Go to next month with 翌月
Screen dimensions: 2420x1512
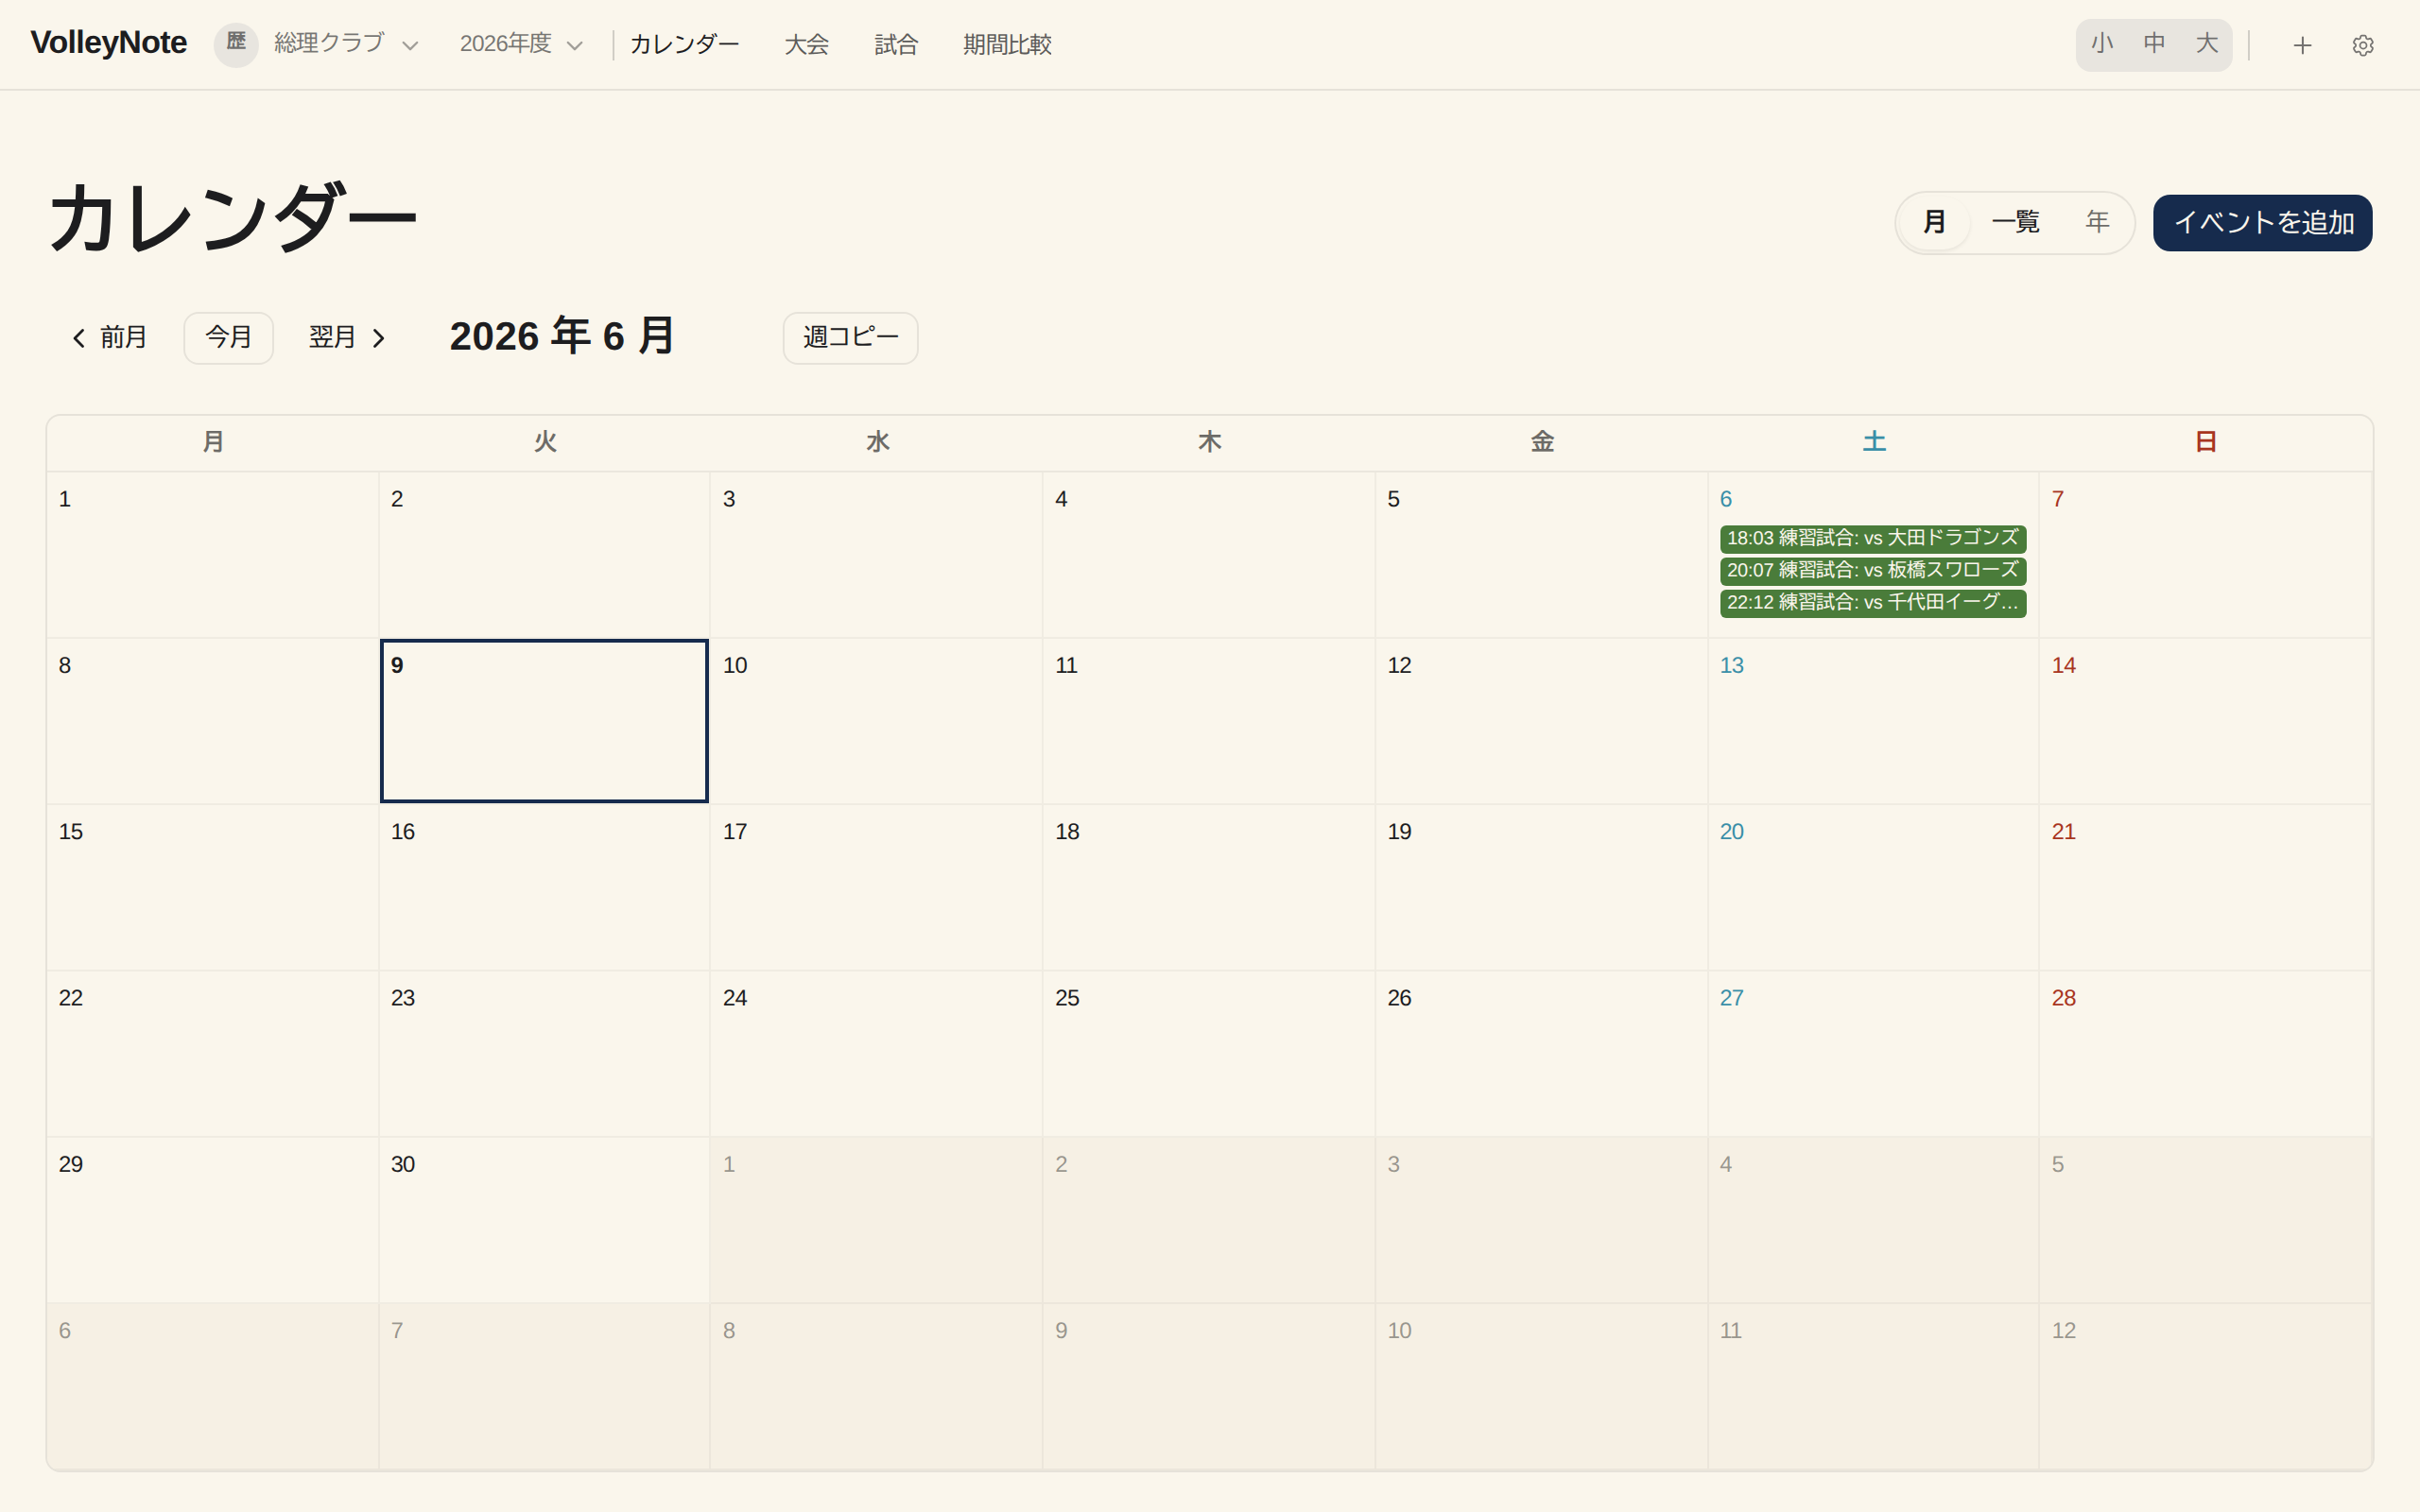click(346, 338)
